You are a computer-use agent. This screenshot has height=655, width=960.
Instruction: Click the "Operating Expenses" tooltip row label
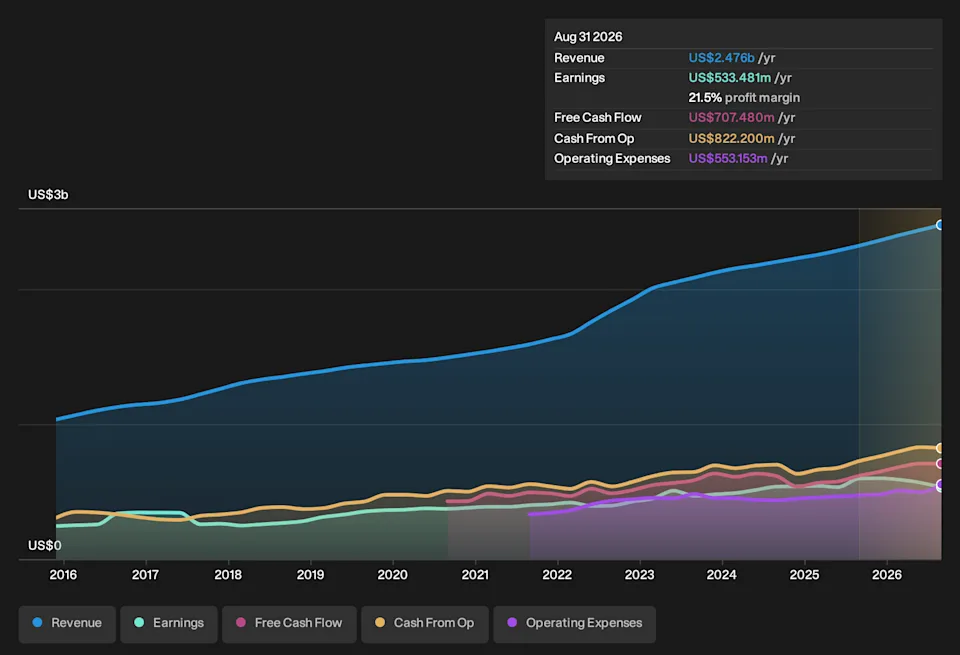tap(612, 159)
